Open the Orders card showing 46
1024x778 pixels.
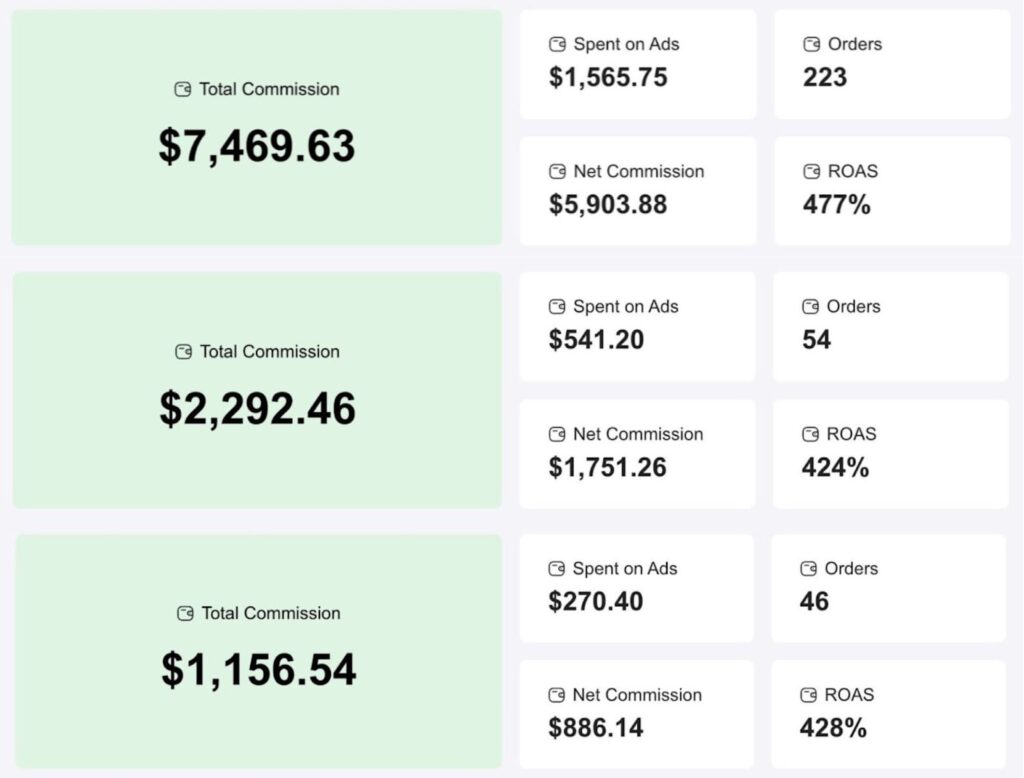pos(888,587)
